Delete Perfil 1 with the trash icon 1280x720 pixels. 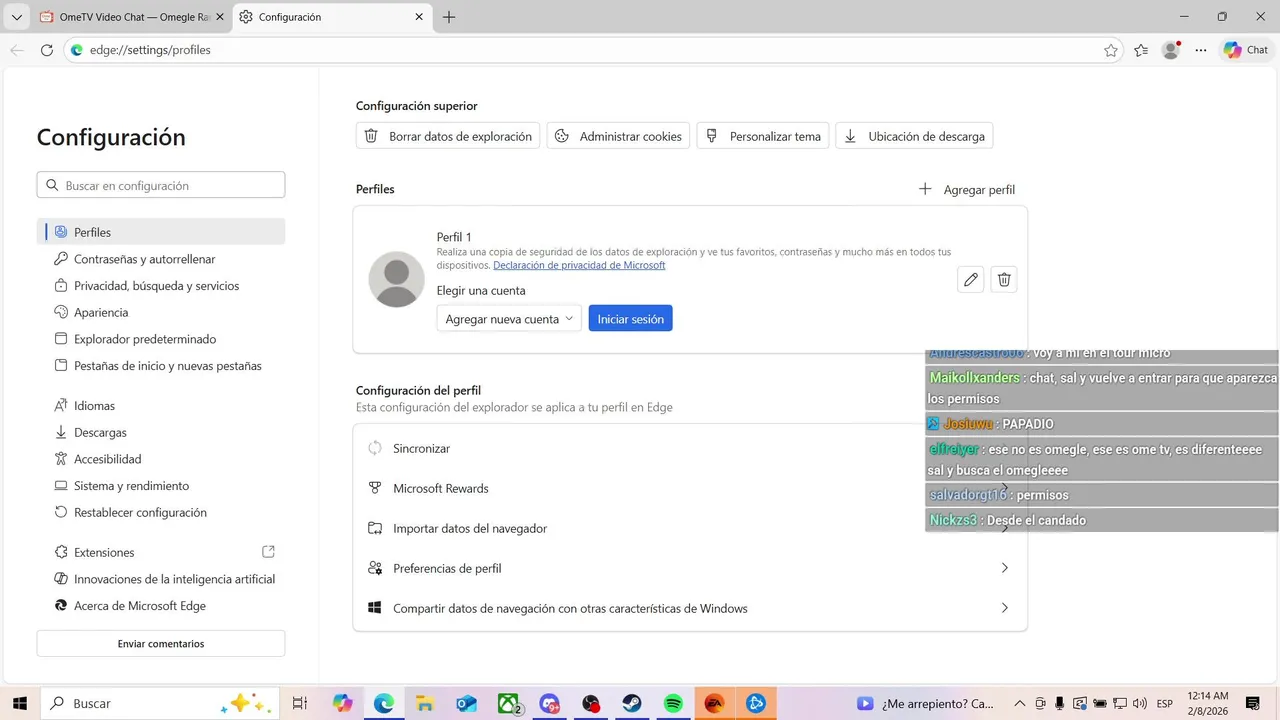point(1004,280)
